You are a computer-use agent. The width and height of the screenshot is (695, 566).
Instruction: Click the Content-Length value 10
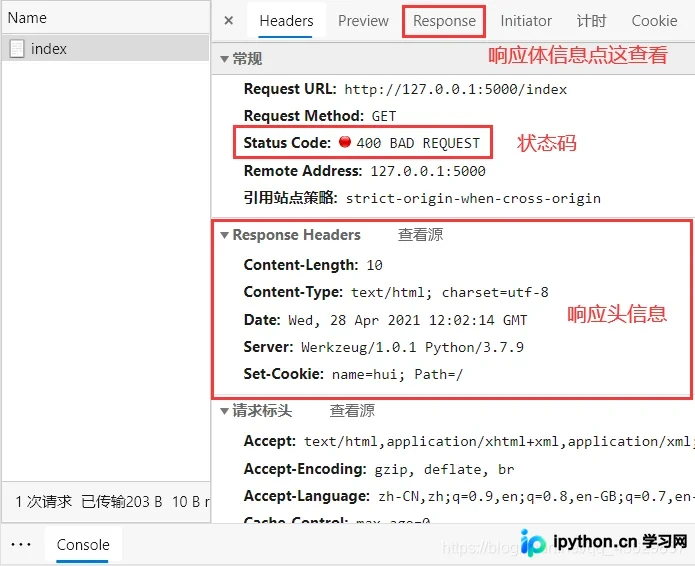click(x=374, y=265)
